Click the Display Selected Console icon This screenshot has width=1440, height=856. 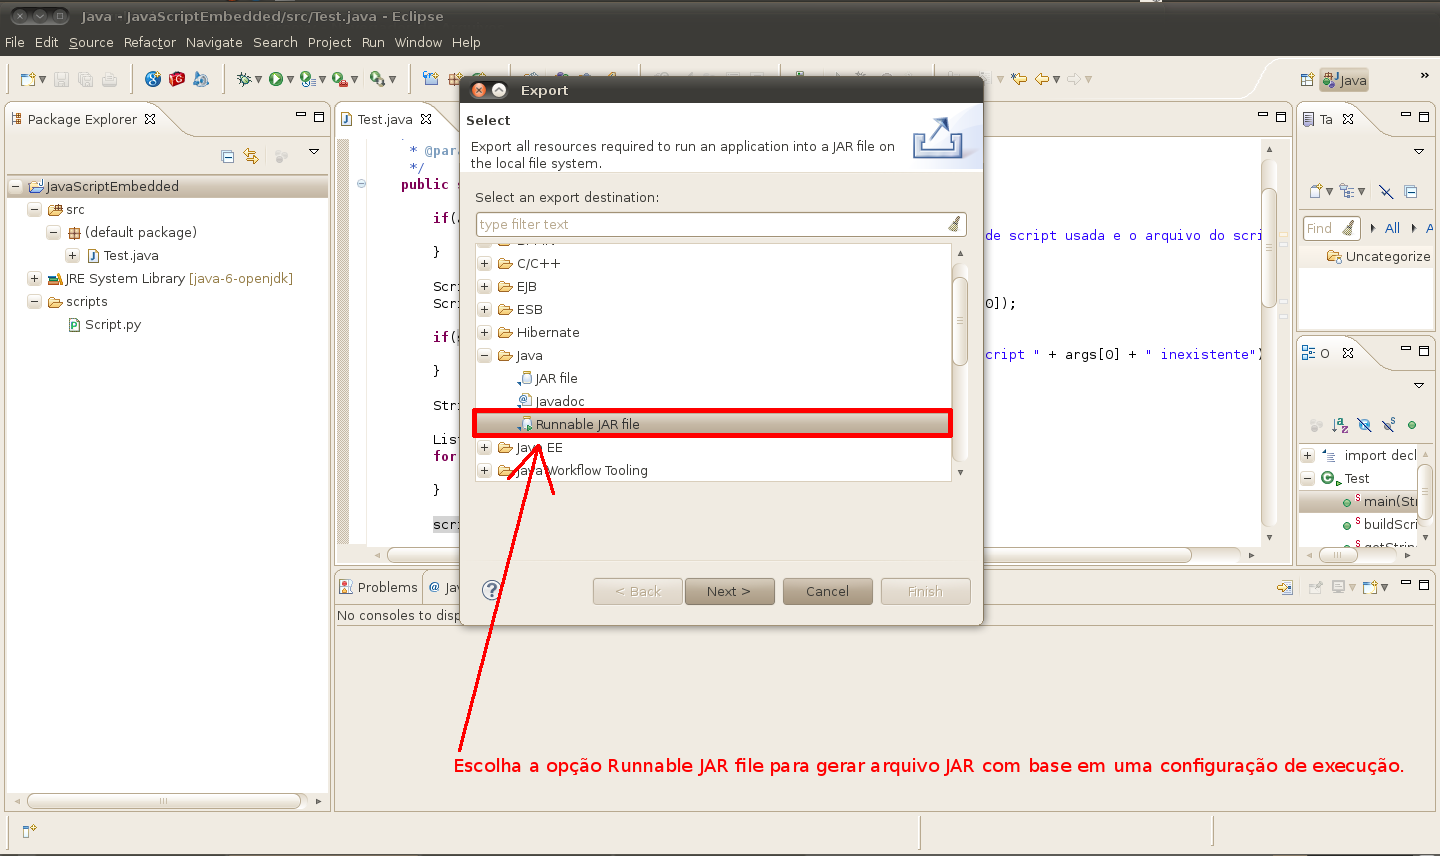point(1339,587)
